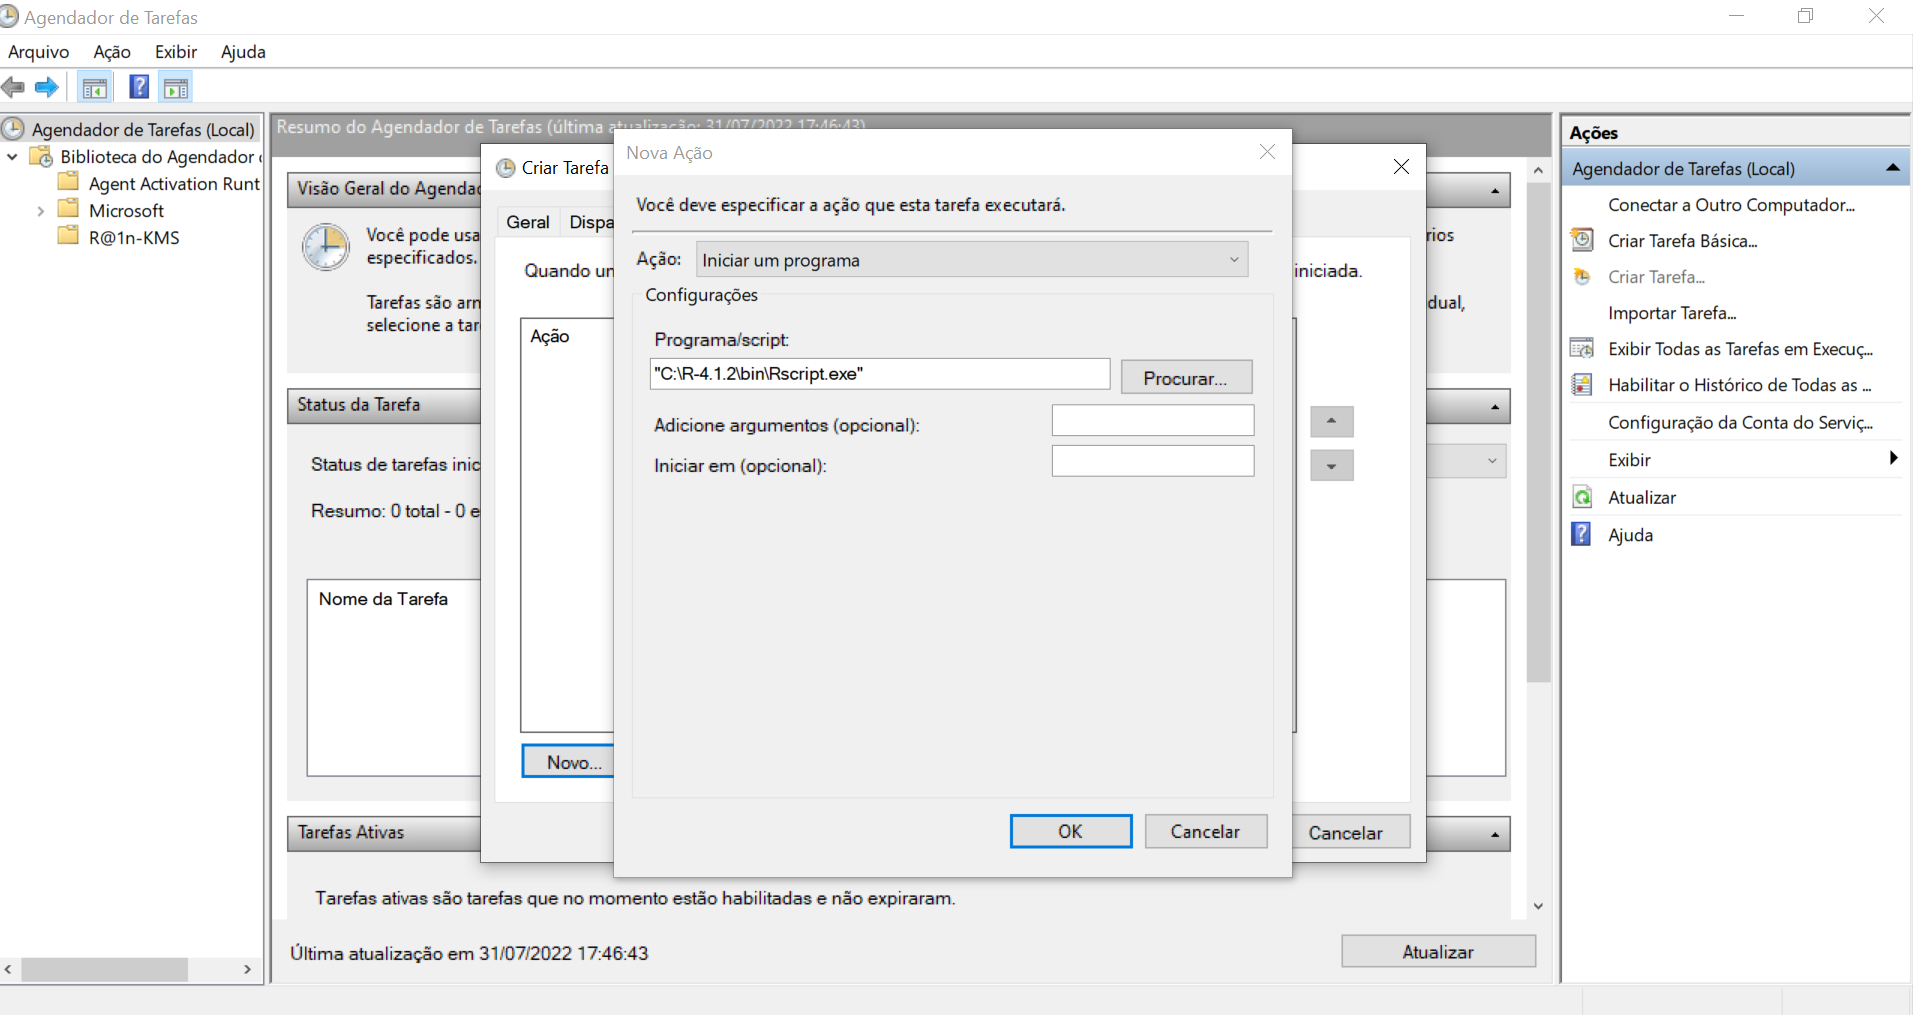Click the Back arrow toolbar icon

(x=13, y=88)
